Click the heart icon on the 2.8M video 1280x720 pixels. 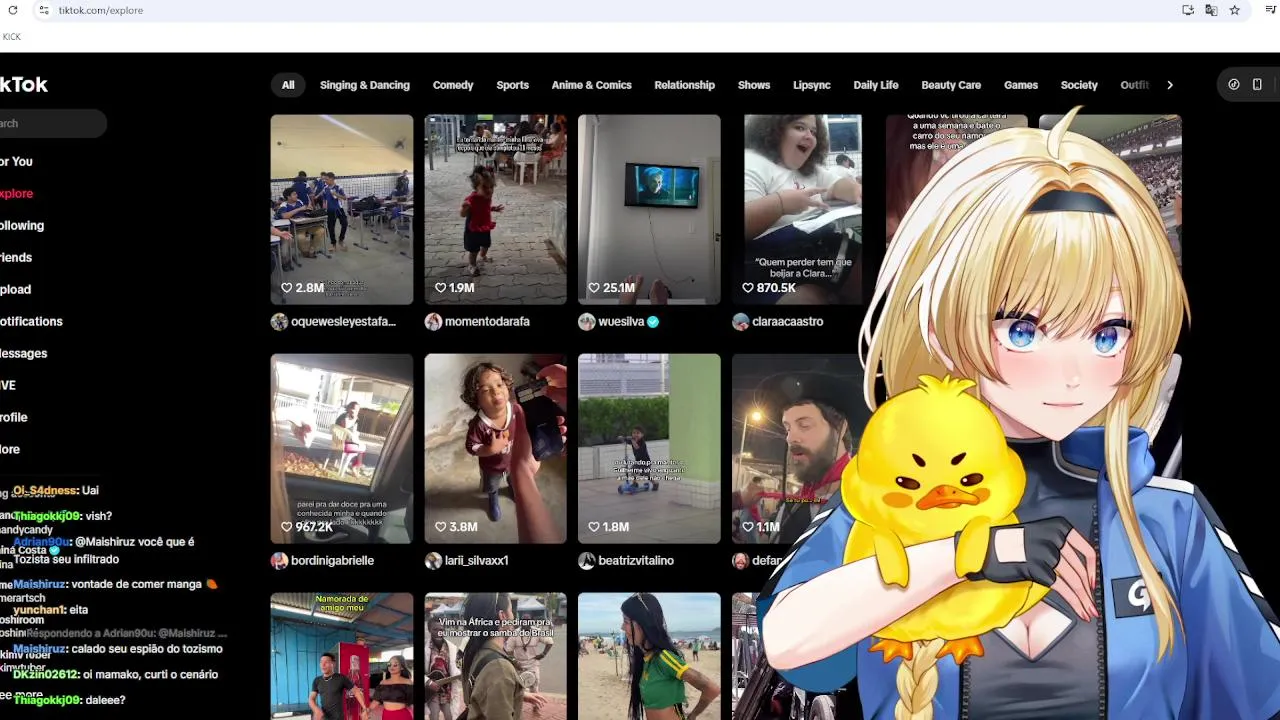(286, 288)
